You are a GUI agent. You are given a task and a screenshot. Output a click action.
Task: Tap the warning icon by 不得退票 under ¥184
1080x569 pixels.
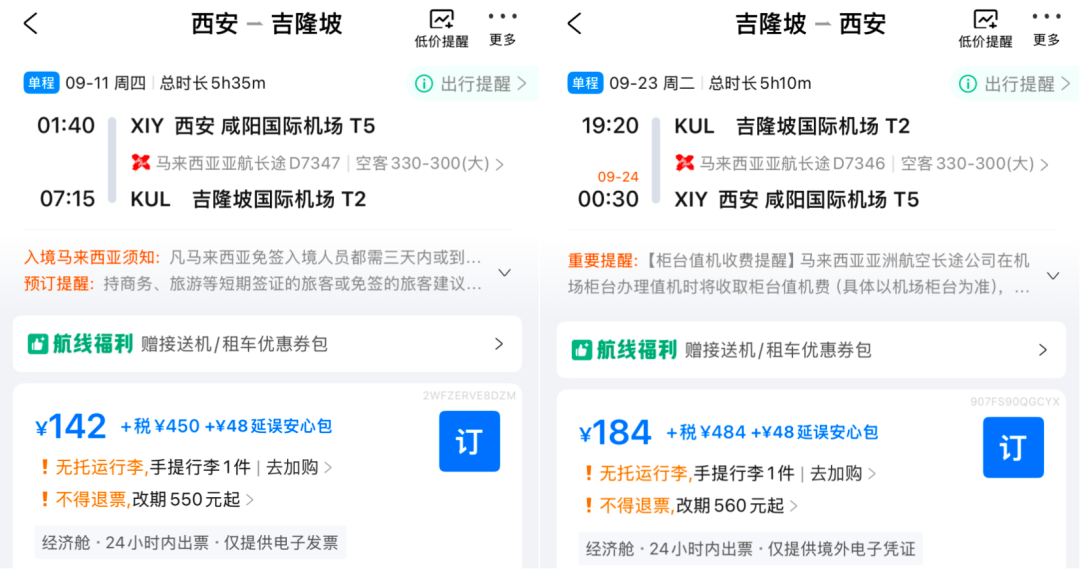click(589, 506)
